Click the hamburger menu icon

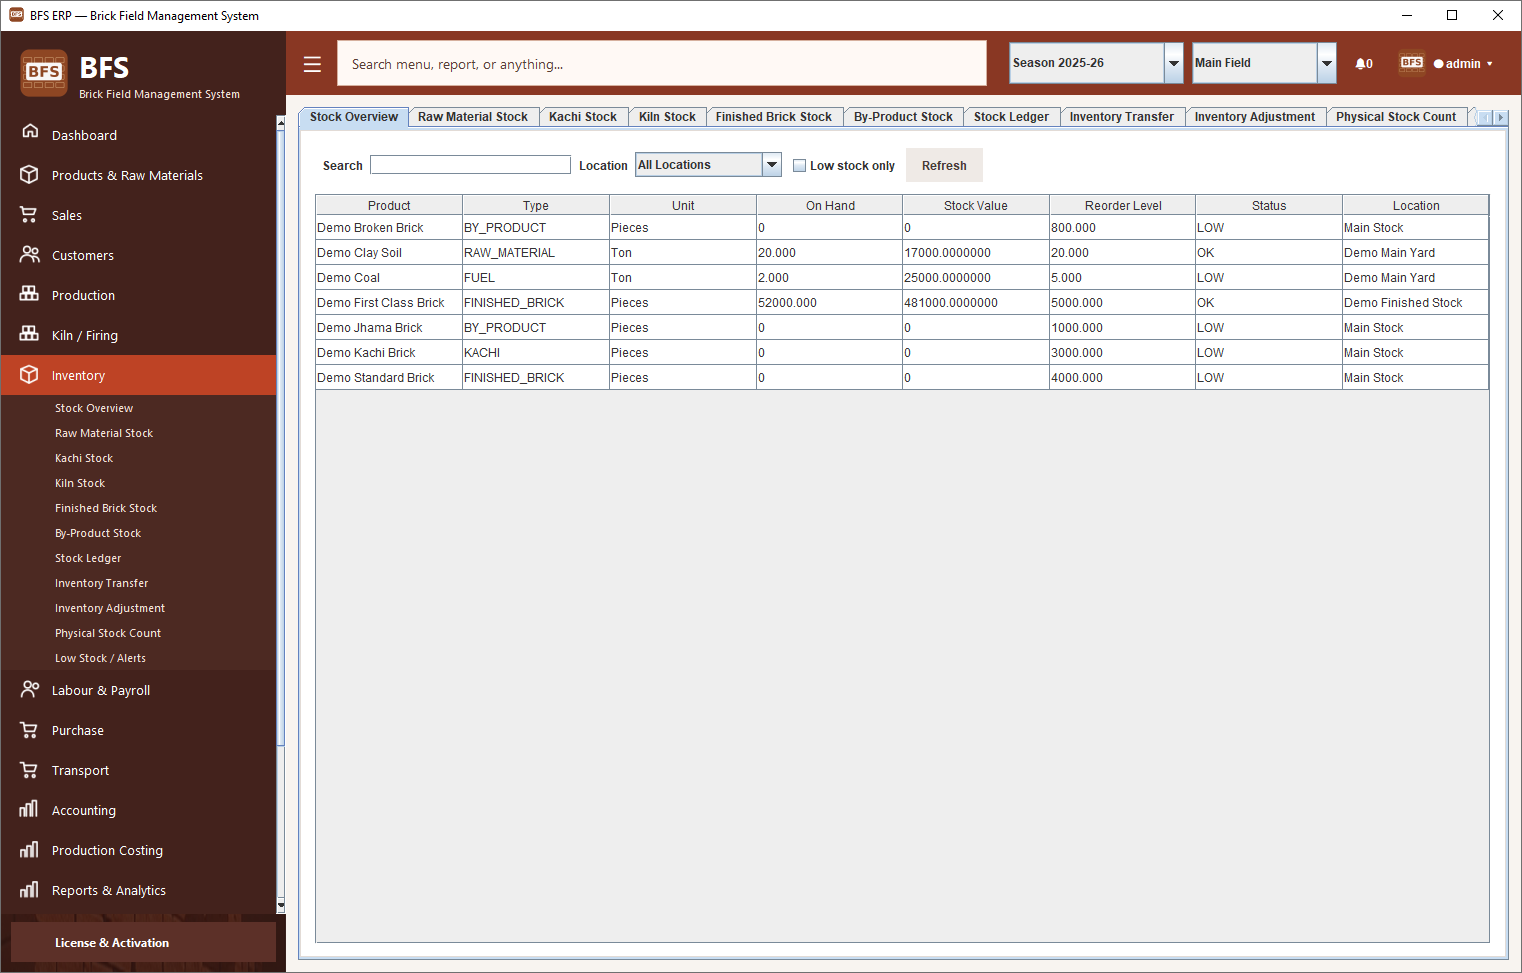[312, 64]
